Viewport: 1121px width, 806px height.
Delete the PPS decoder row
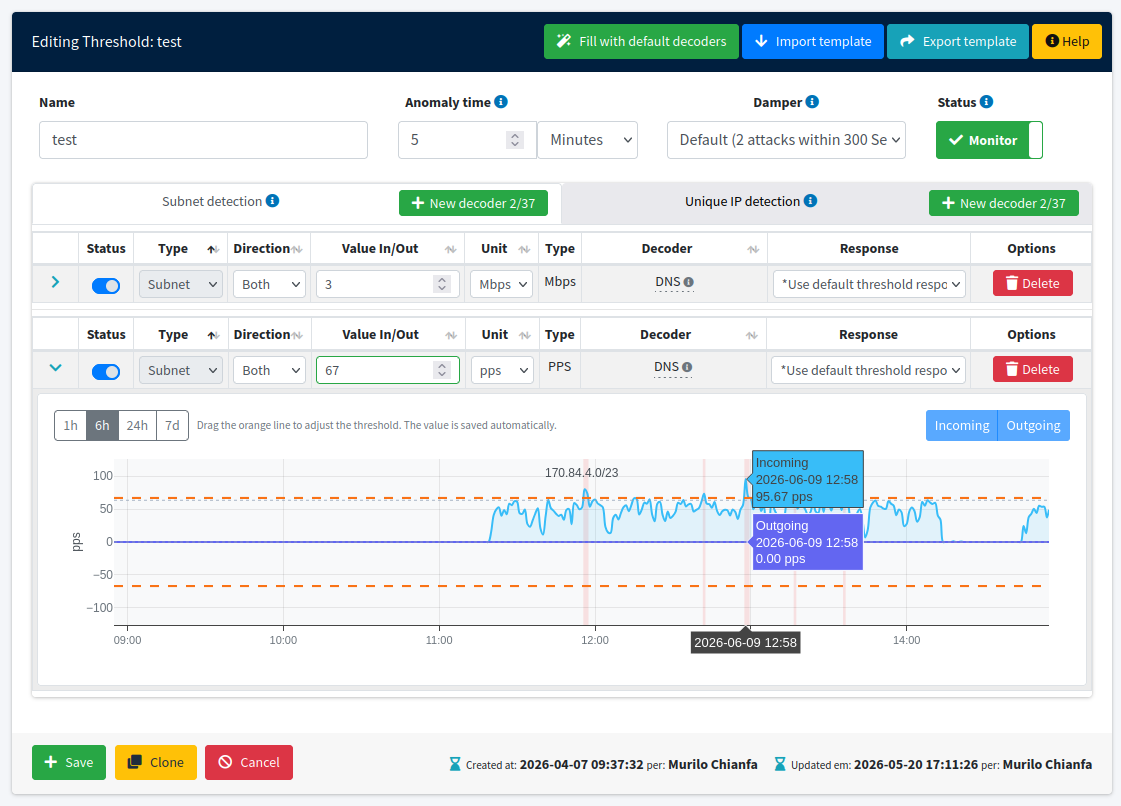1032,369
